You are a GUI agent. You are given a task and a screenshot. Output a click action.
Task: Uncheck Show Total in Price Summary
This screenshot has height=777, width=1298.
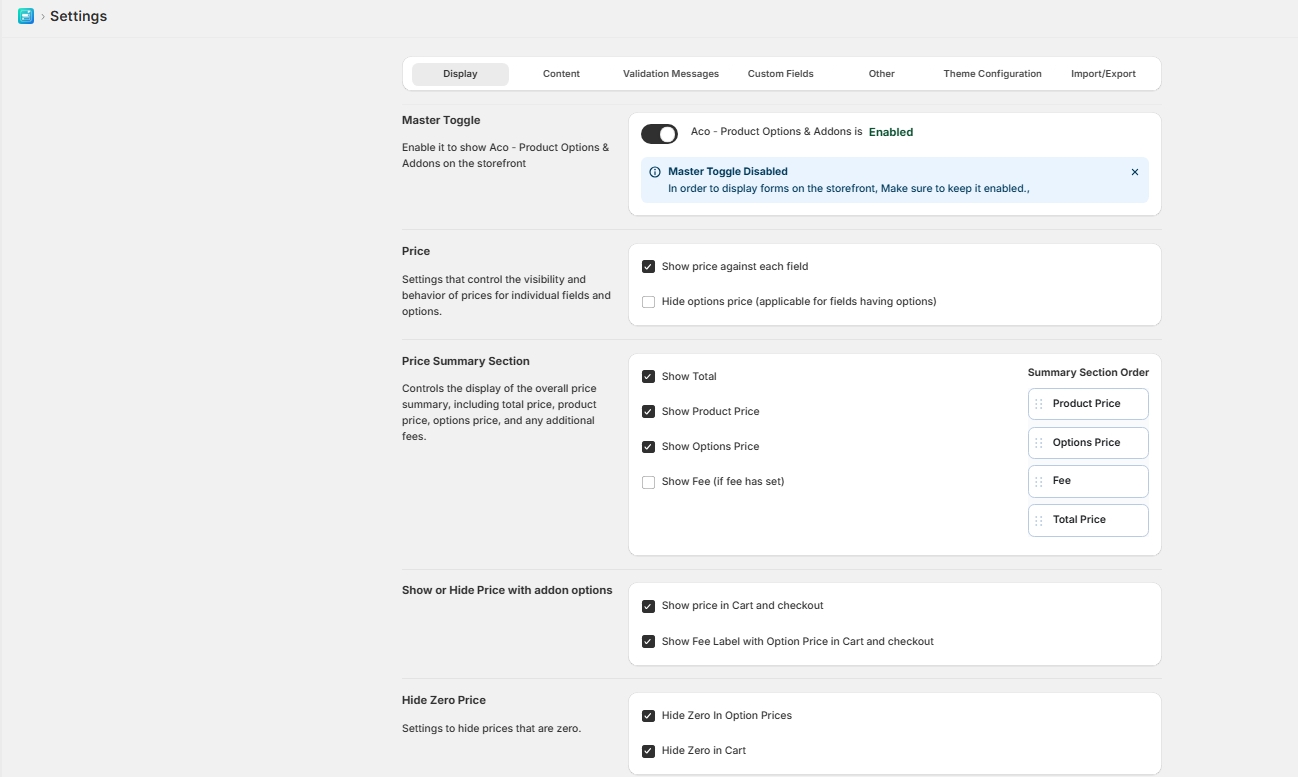648,377
